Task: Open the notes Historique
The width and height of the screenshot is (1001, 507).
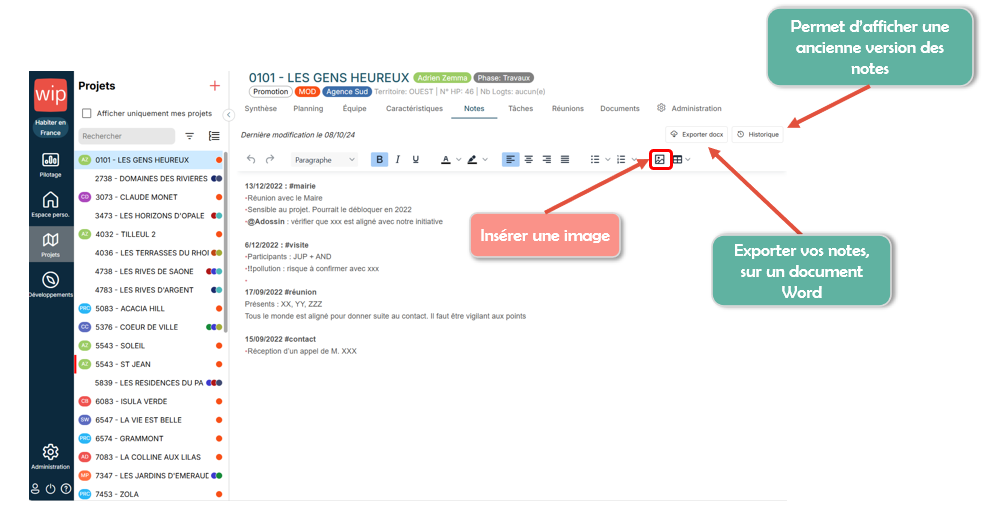Action: pos(757,135)
